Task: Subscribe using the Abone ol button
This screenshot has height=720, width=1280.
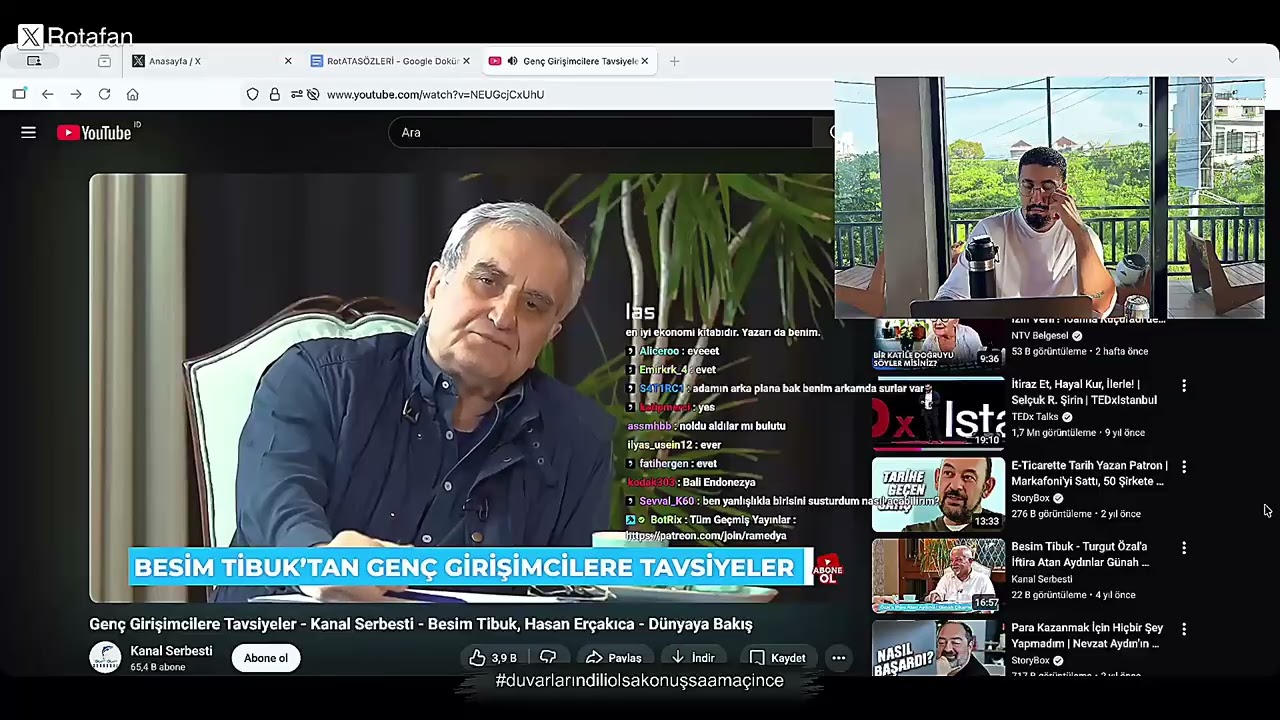Action: [x=266, y=657]
